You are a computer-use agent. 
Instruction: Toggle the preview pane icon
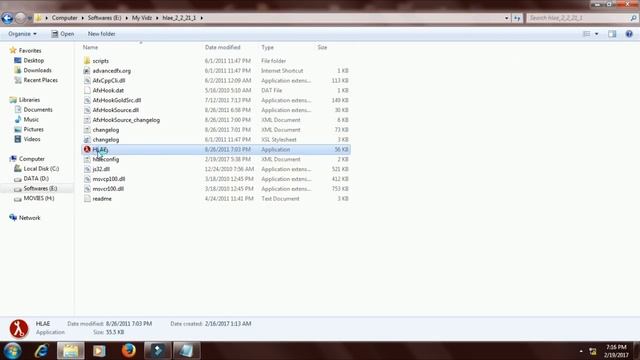point(612,34)
